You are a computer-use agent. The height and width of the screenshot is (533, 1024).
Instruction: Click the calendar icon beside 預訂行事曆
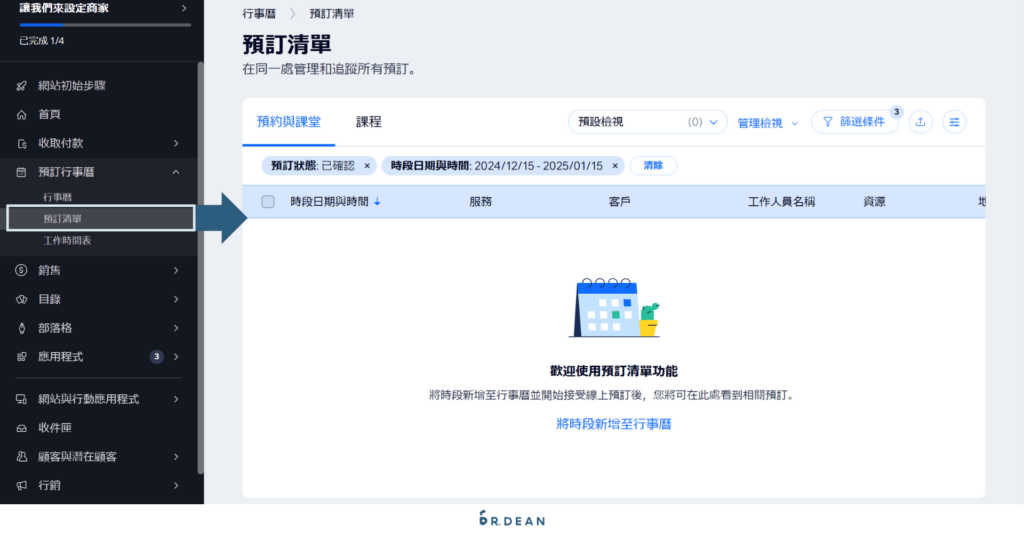22,172
